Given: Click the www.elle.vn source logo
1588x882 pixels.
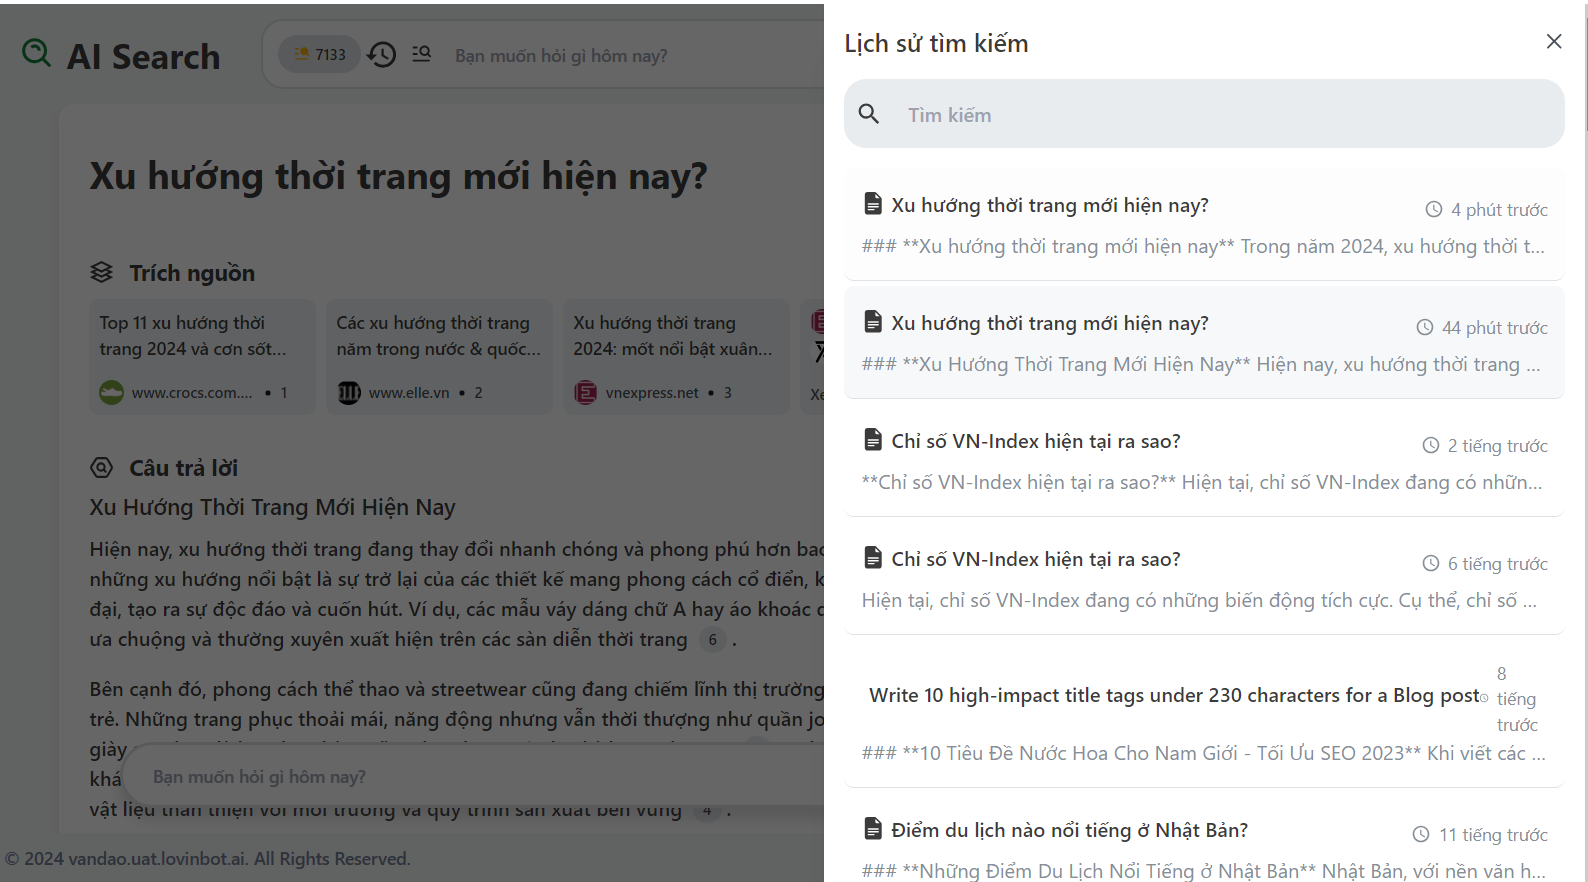Looking at the screenshot, I should 349,393.
